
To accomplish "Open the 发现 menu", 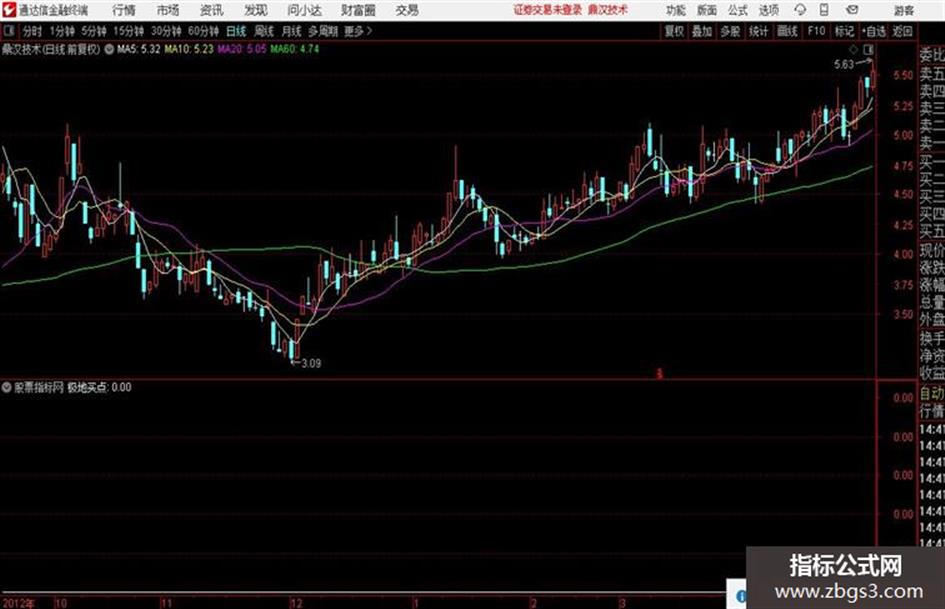I will [x=256, y=10].
